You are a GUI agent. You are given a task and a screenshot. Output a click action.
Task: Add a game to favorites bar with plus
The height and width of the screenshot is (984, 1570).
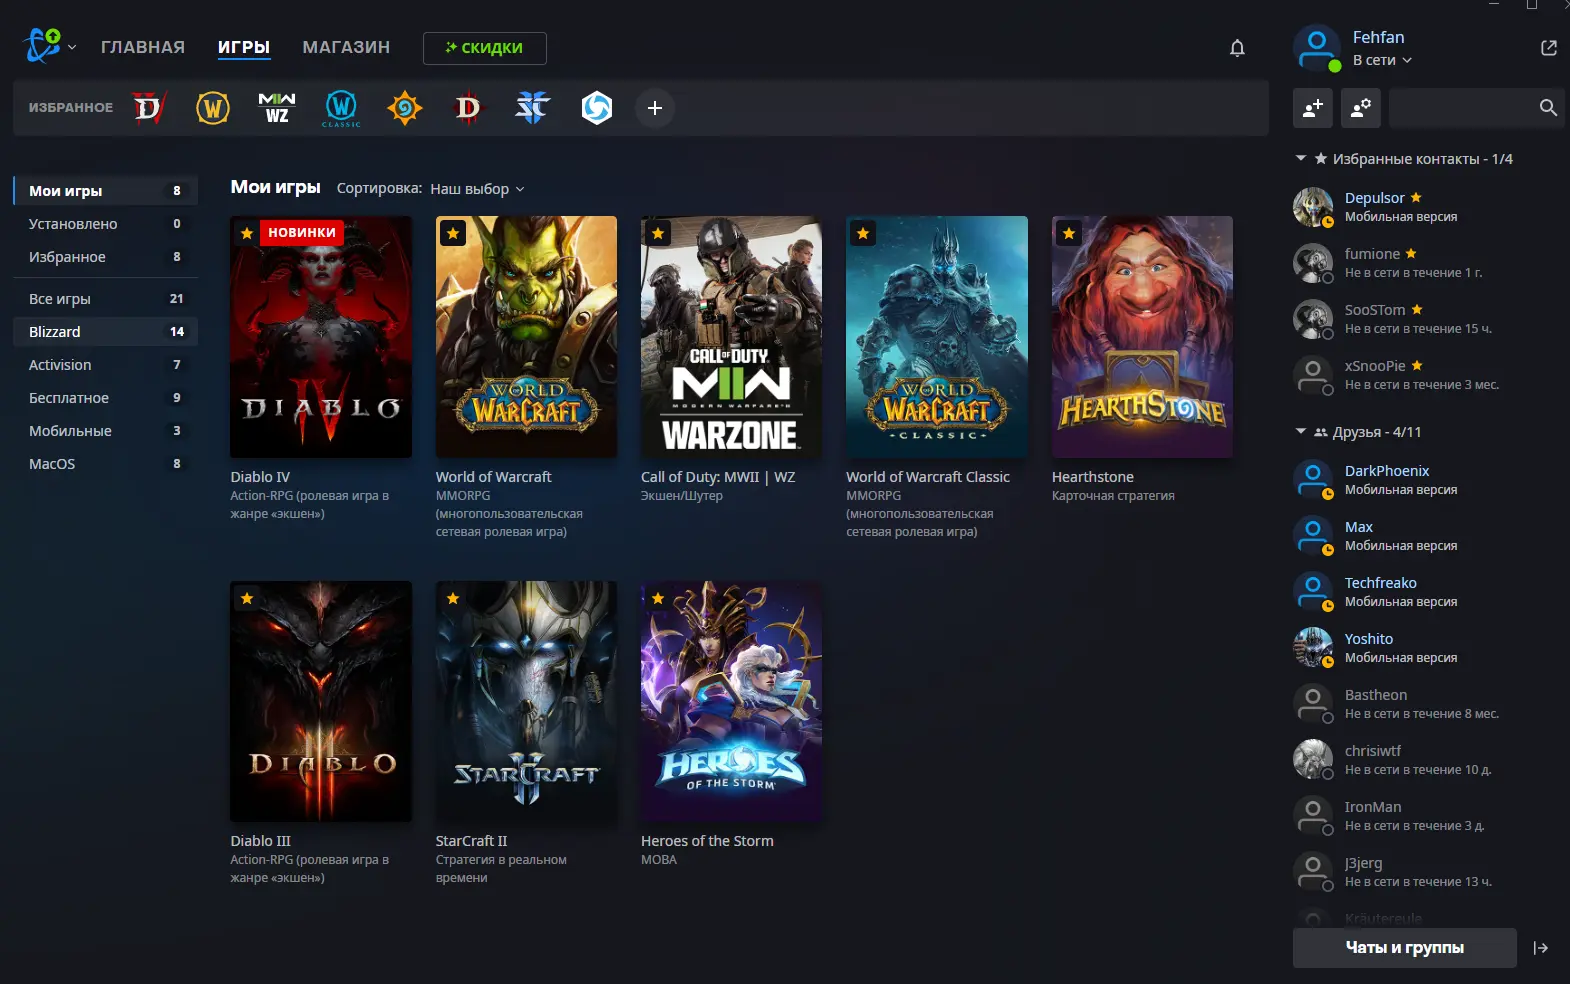pos(655,108)
